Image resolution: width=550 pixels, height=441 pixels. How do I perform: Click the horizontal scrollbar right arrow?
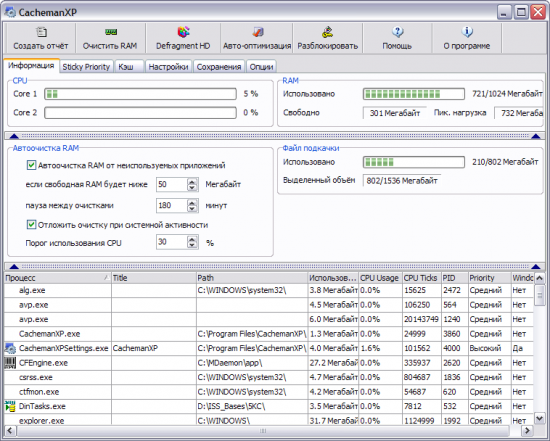point(527,430)
